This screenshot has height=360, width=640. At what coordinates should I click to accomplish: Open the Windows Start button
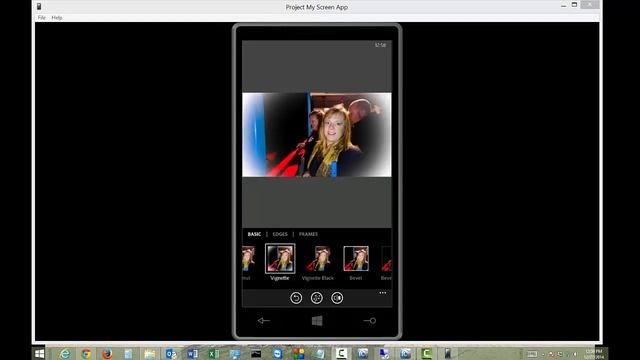[40, 354]
